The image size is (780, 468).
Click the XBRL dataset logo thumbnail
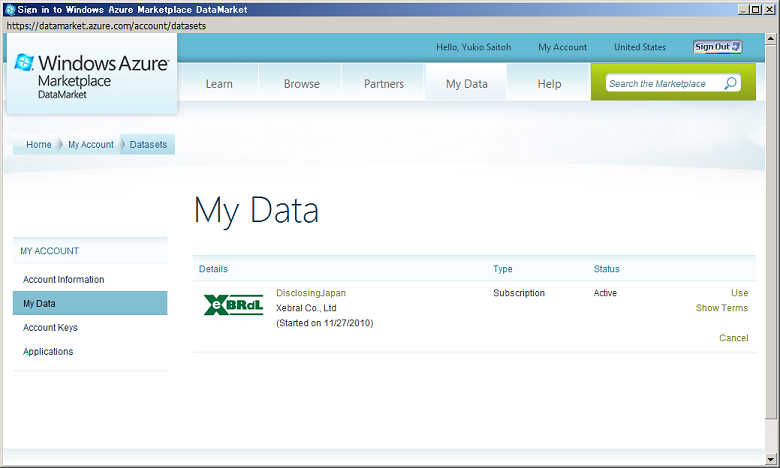pyautogui.click(x=233, y=304)
